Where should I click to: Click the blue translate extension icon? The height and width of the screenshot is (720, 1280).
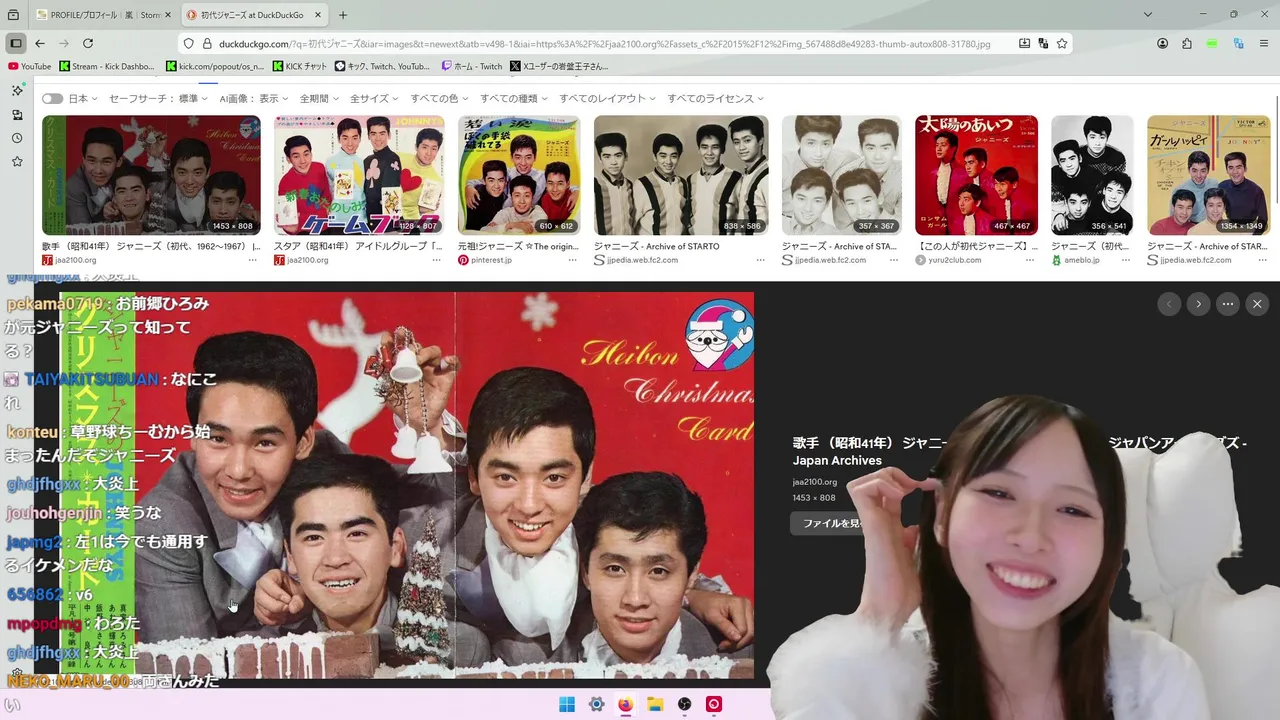(1238, 43)
